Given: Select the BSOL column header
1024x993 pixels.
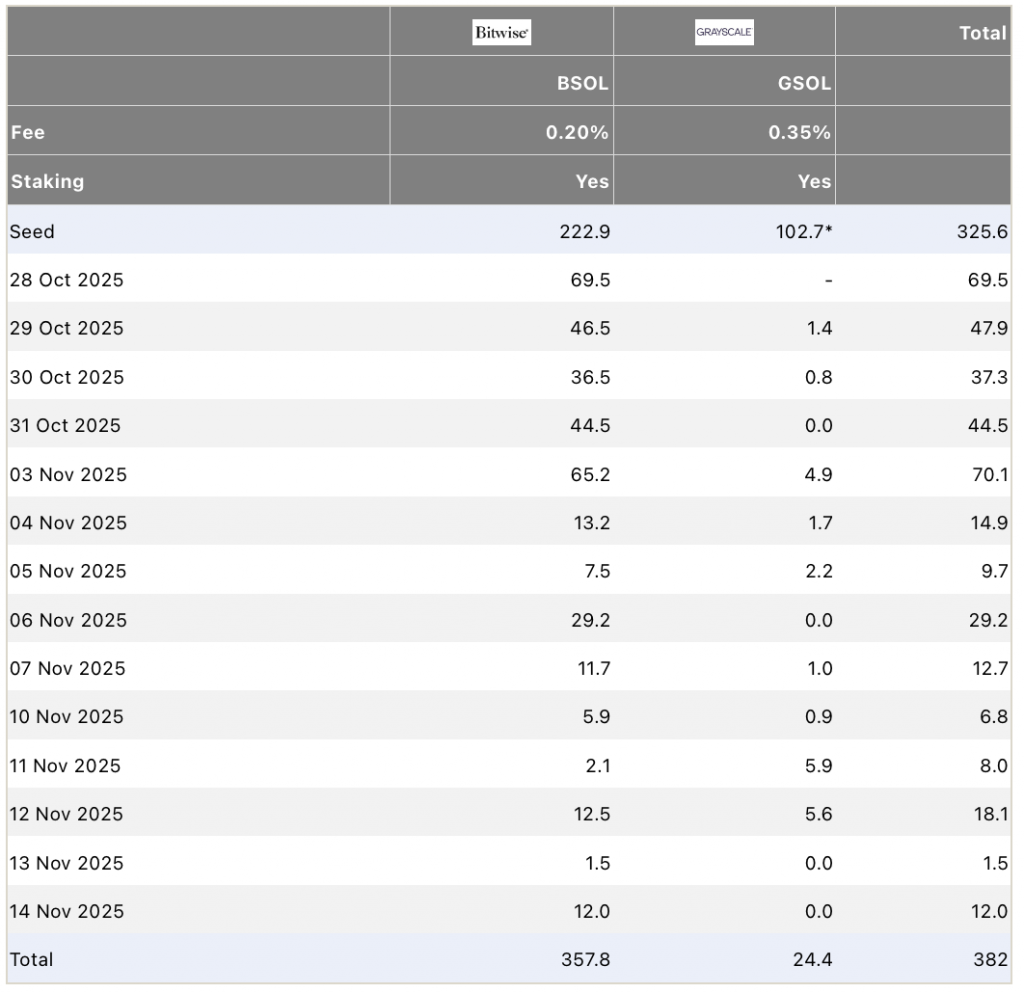Looking at the screenshot, I should pyautogui.click(x=582, y=83).
